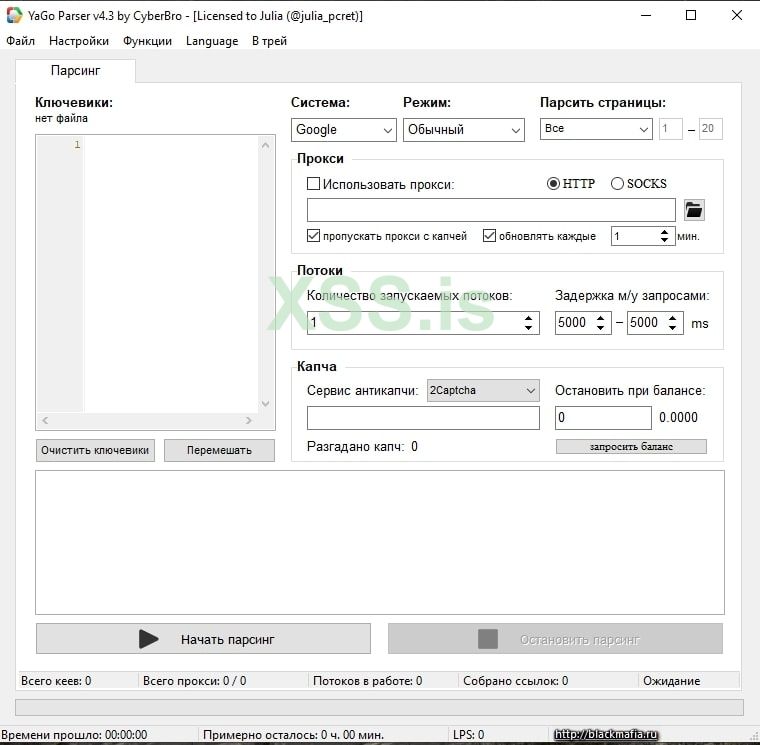Toggle the обновлять каждые checkbox
760x745 pixels.
click(489, 236)
